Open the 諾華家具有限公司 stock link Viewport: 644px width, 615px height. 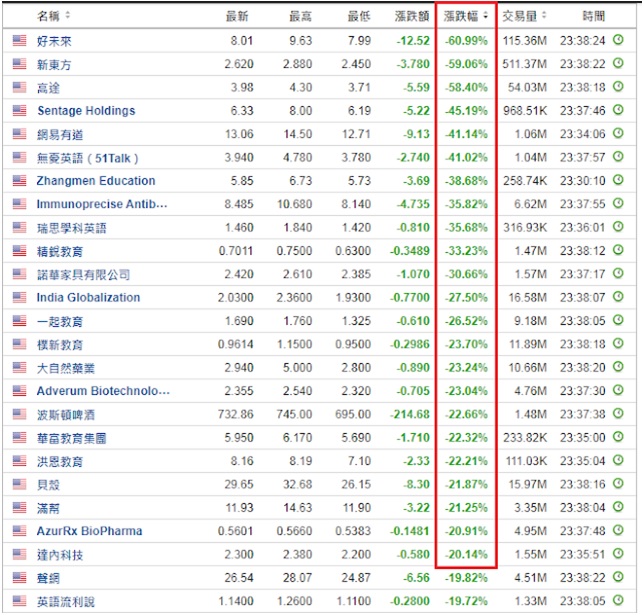coord(83,274)
